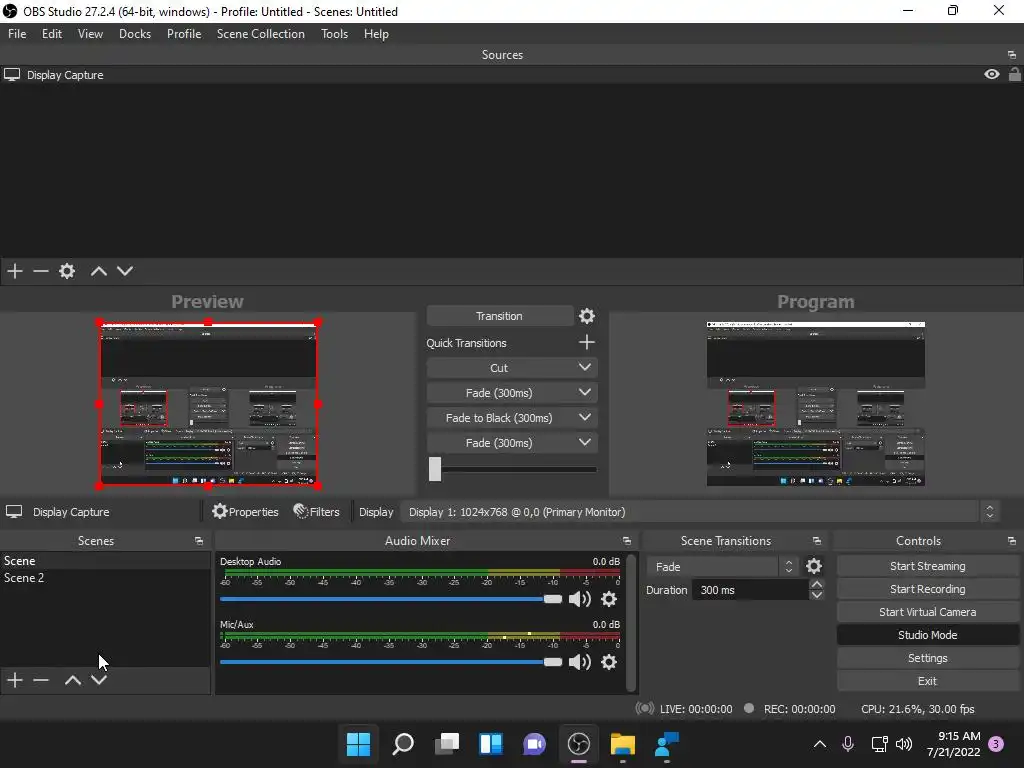Viewport: 1024px width, 768px height.
Task: Open Settings from the Controls dock
Action: pyautogui.click(x=927, y=658)
